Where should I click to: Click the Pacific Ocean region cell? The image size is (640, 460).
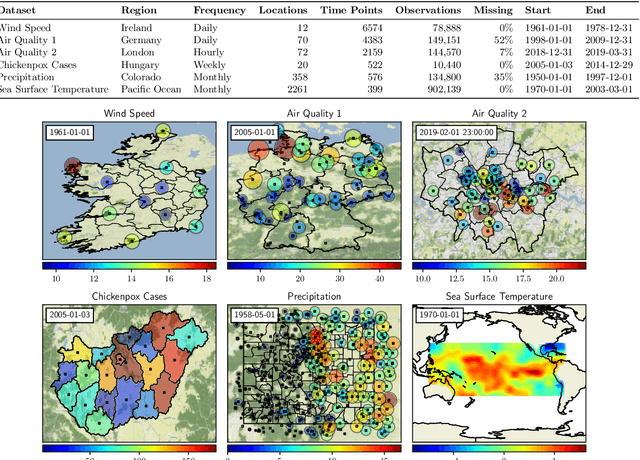click(x=151, y=89)
